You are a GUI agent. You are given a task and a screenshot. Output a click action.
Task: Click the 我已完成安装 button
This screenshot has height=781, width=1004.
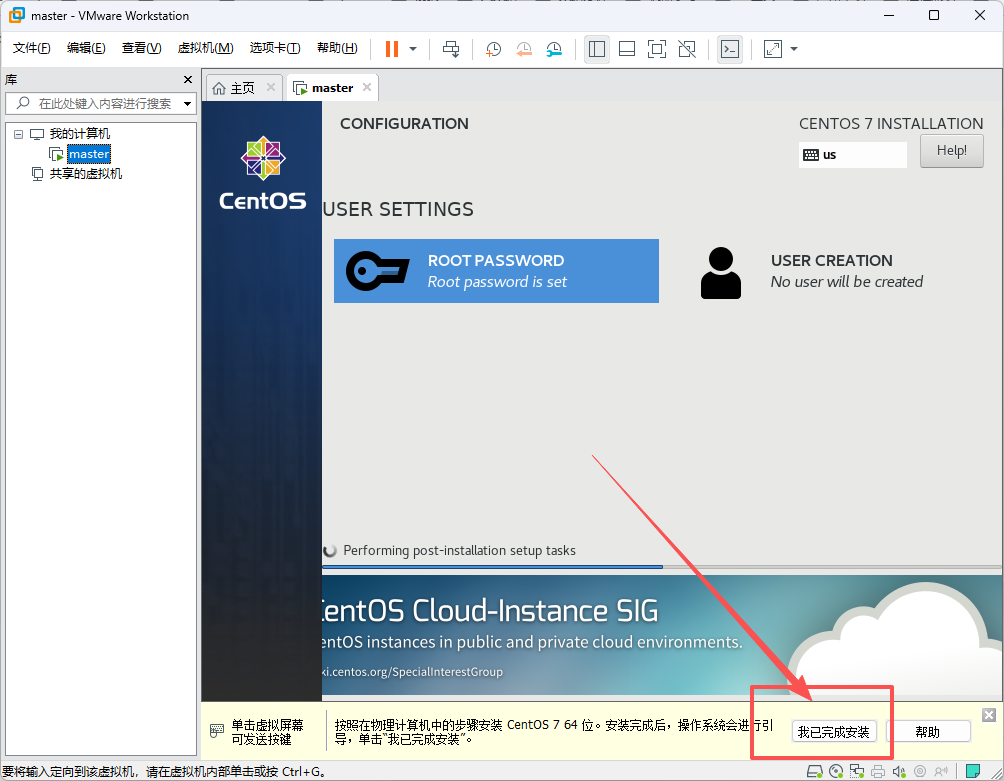834,732
